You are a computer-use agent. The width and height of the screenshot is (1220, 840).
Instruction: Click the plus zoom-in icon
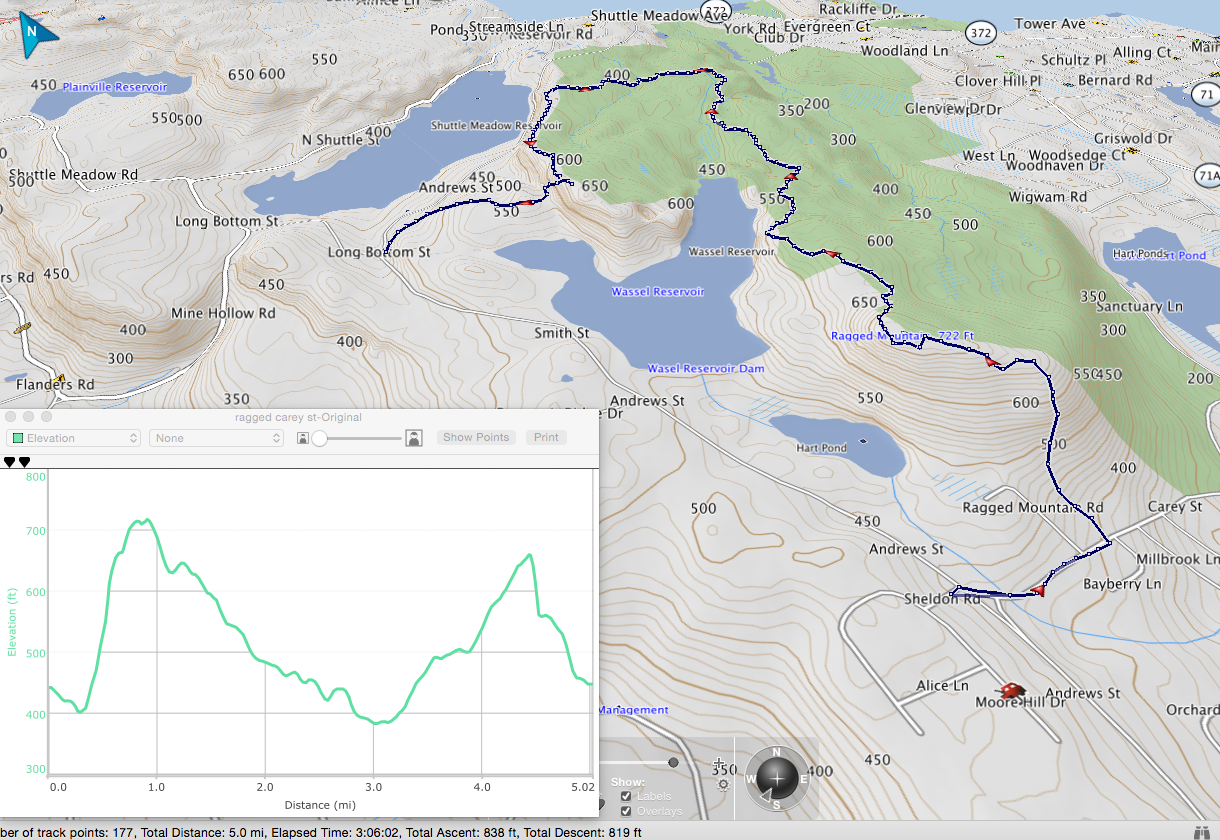(x=718, y=764)
